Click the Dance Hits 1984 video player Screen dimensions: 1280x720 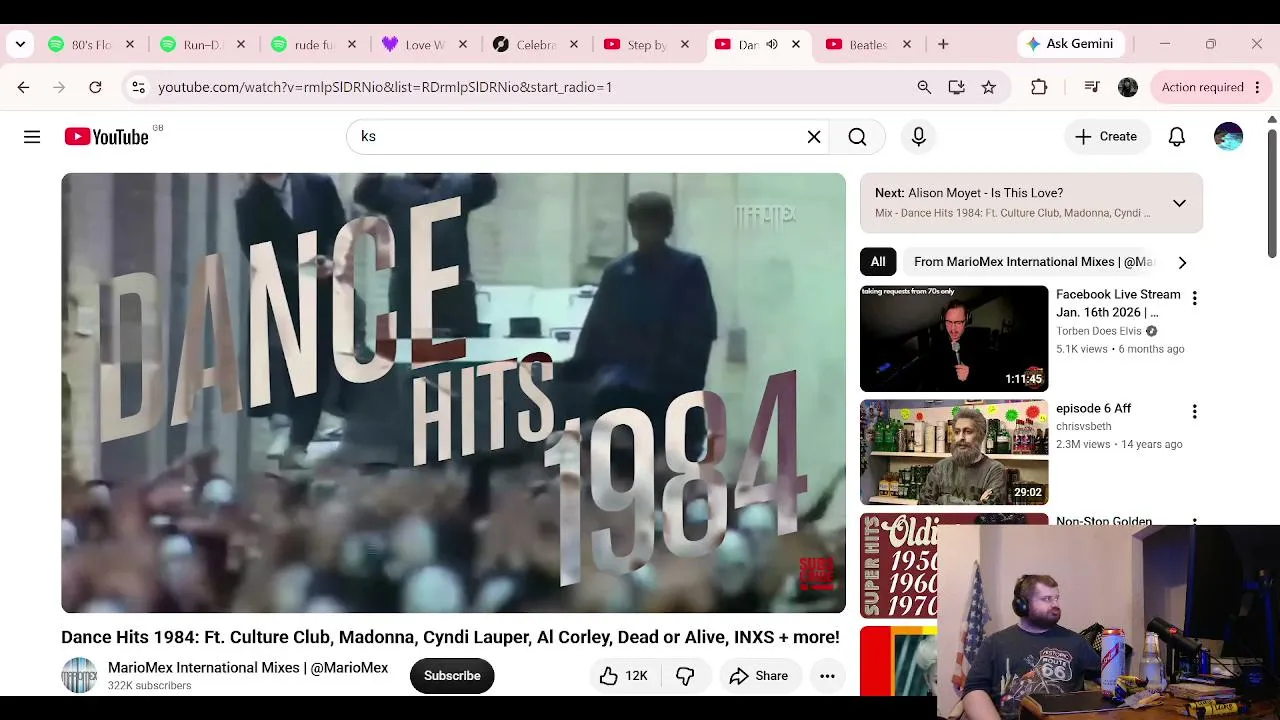pyautogui.click(x=453, y=393)
